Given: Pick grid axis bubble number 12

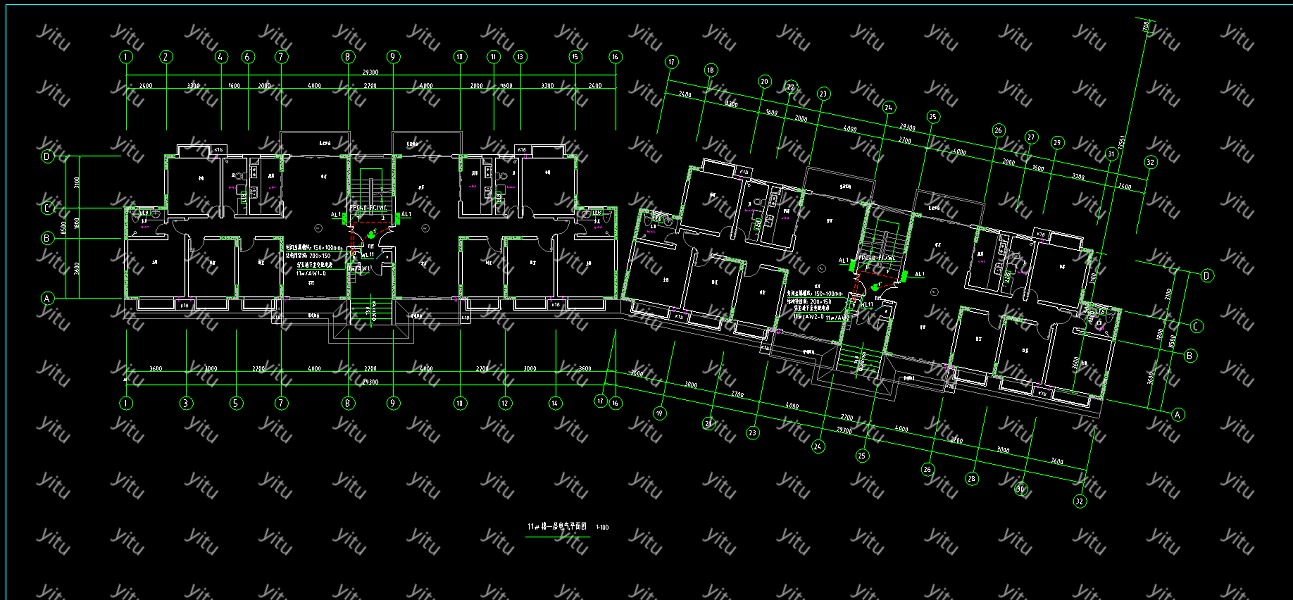Looking at the screenshot, I should [505, 404].
